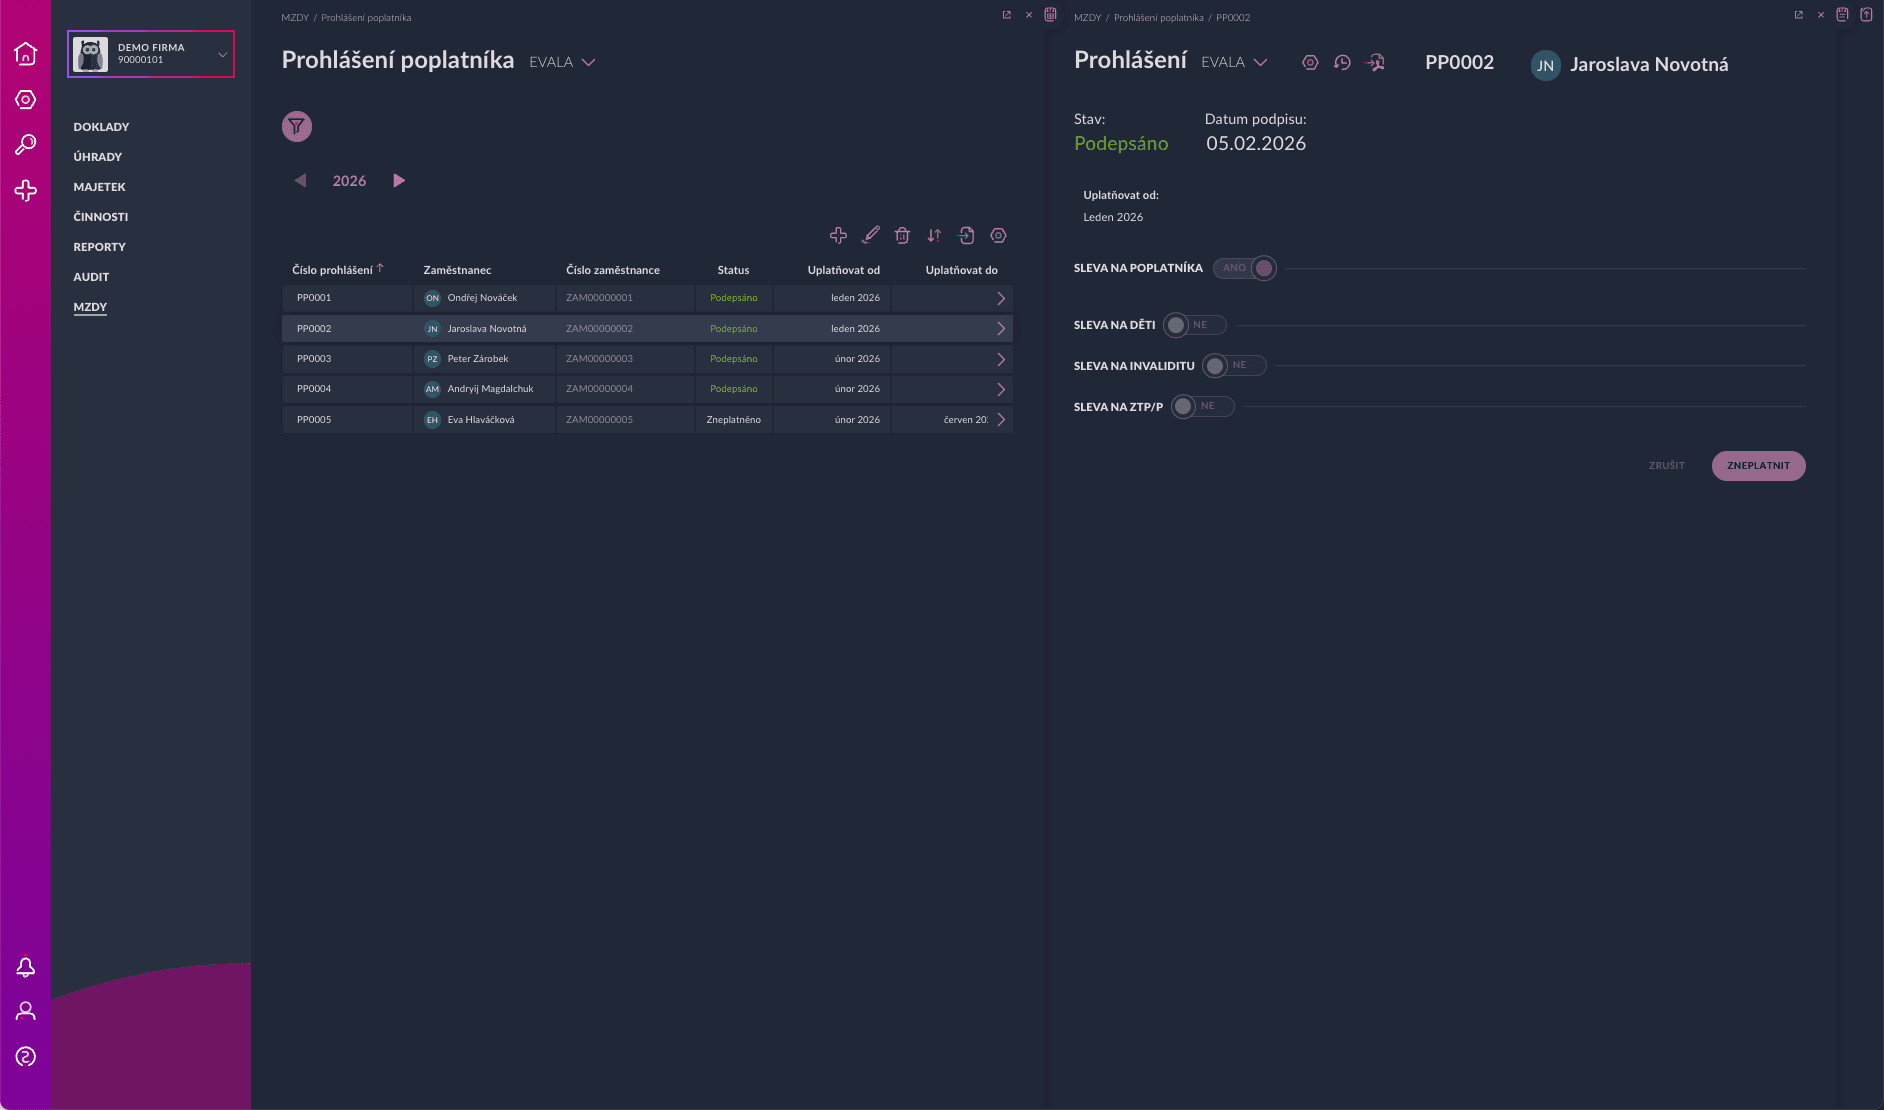Click the MZDY breadcrumb link in the list panel

pos(295,17)
